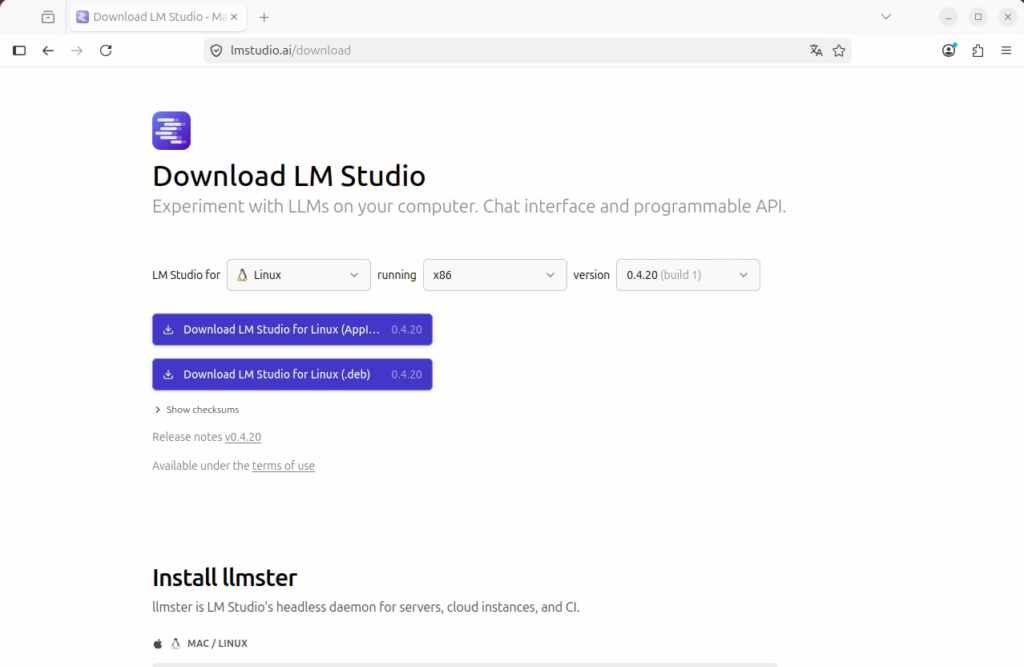Screen dimensions: 1024x667
Task: Translate this page icon
Action: click(816, 50)
